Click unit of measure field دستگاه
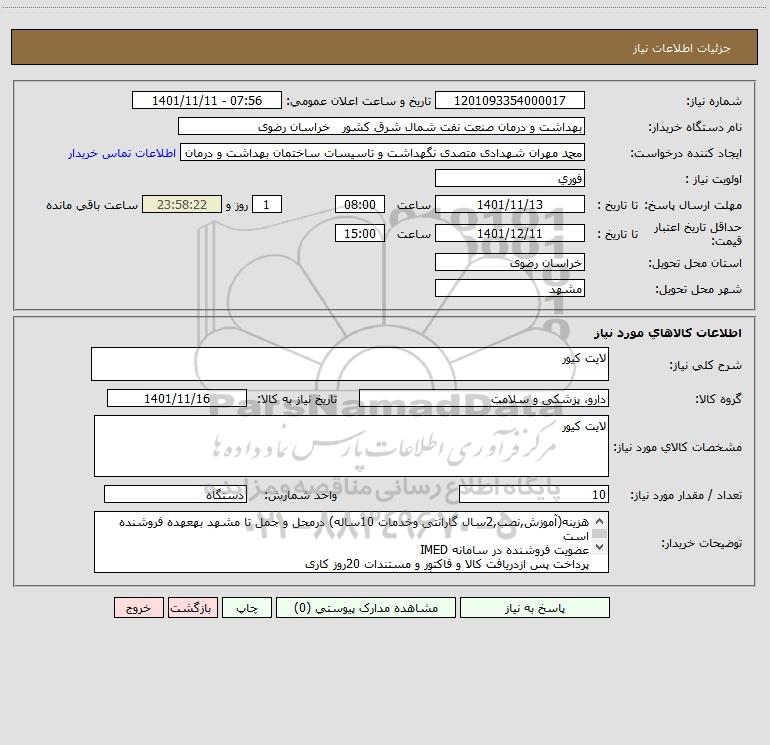770x745 pixels. coord(175,495)
